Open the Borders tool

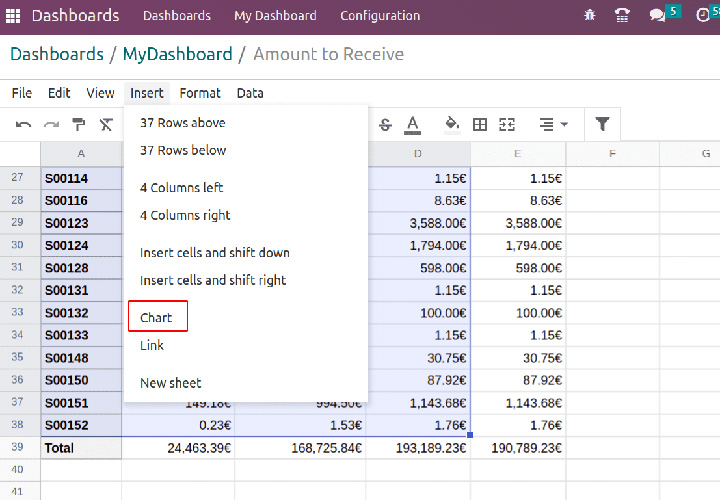480,124
